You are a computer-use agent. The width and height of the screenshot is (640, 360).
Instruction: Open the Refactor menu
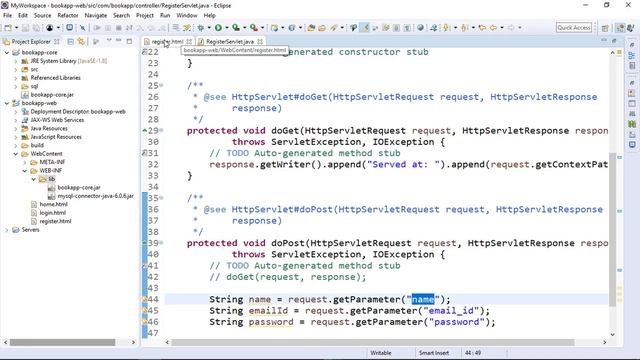tap(68, 16)
